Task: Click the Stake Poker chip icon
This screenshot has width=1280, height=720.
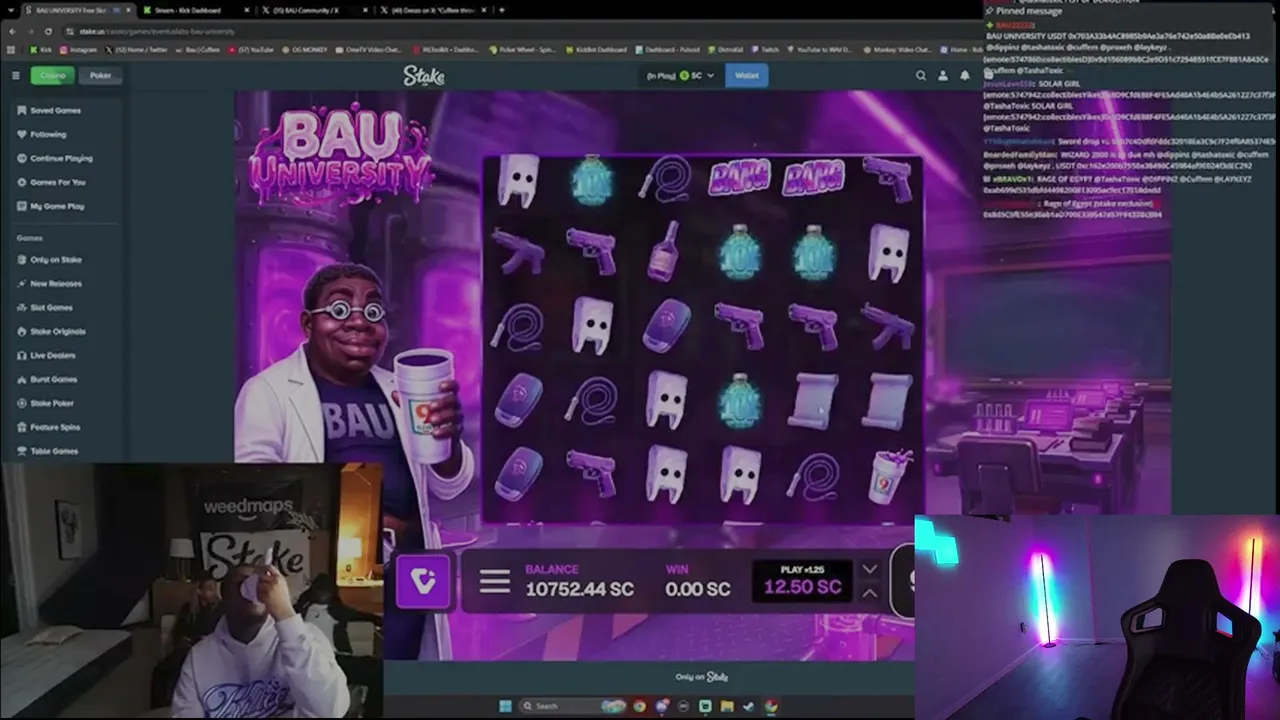Action: [x=22, y=404]
